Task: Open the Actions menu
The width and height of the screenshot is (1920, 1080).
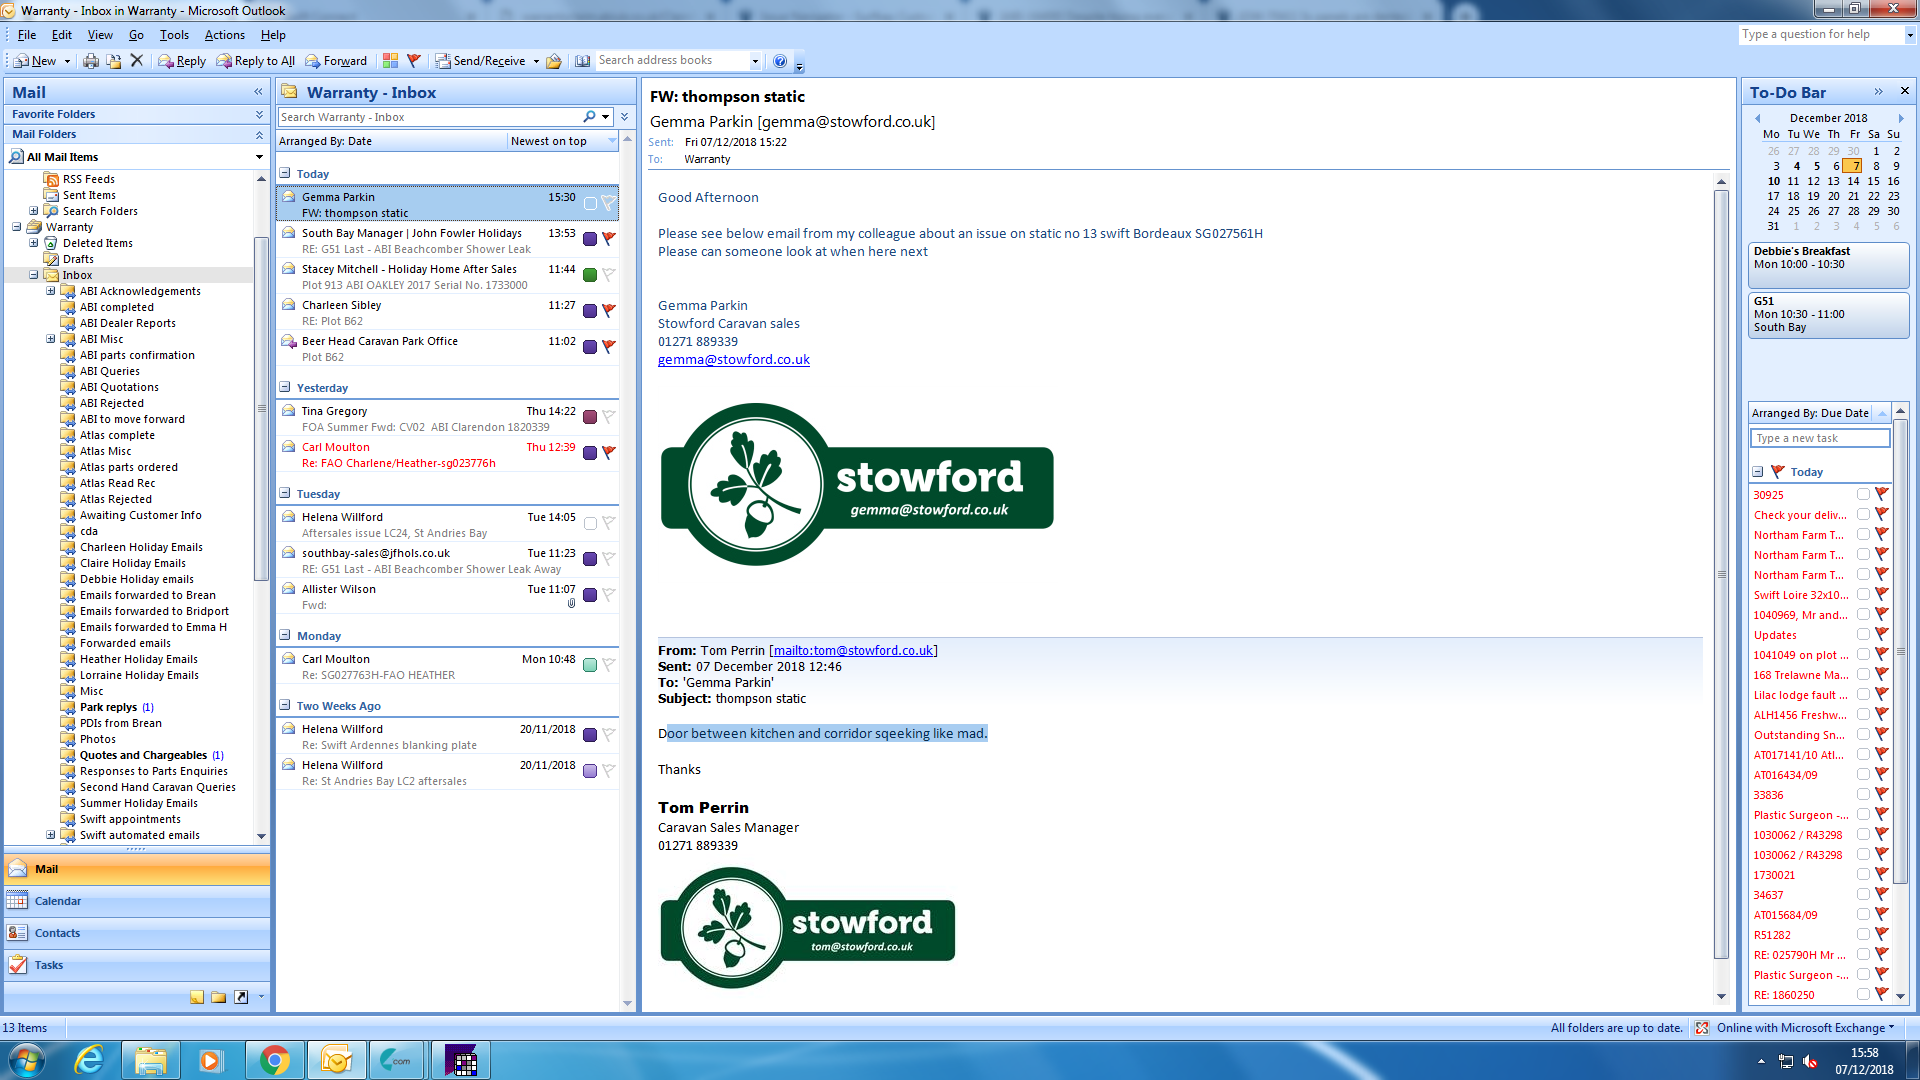Action: (224, 35)
